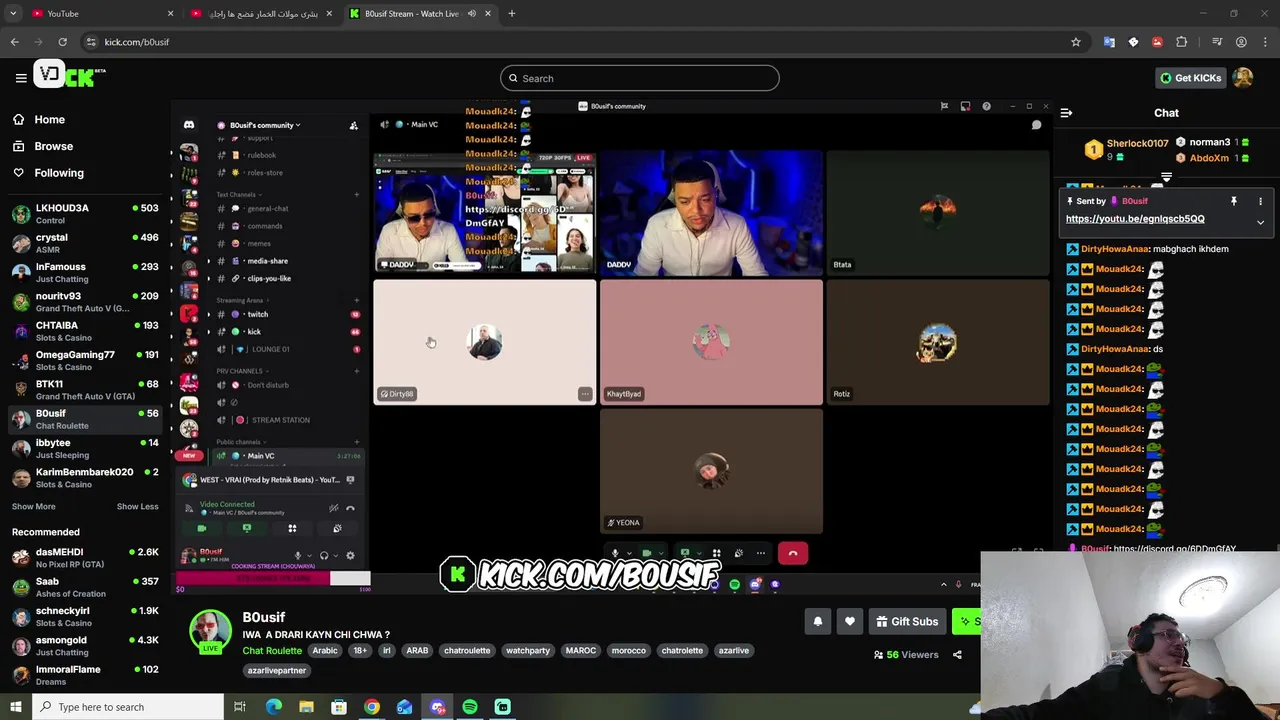Collapse the chat panel with the arrow icon

(x=1066, y=113)
